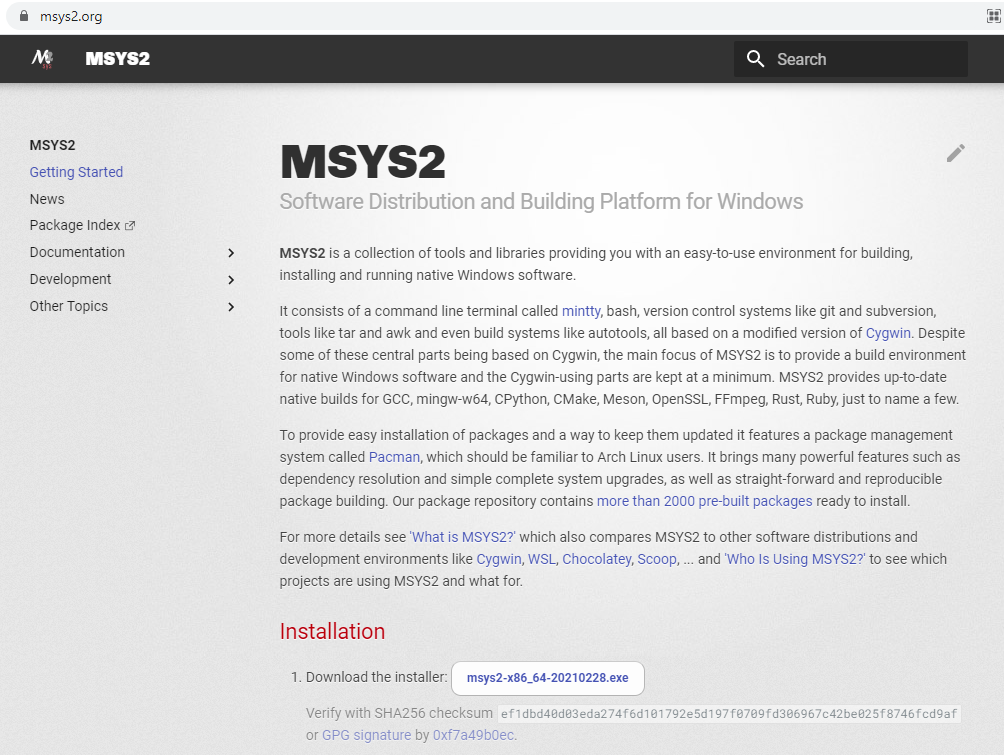Open the Pacman link
Viewport: 1004px width, 755px height.
(x=394, y=457)
